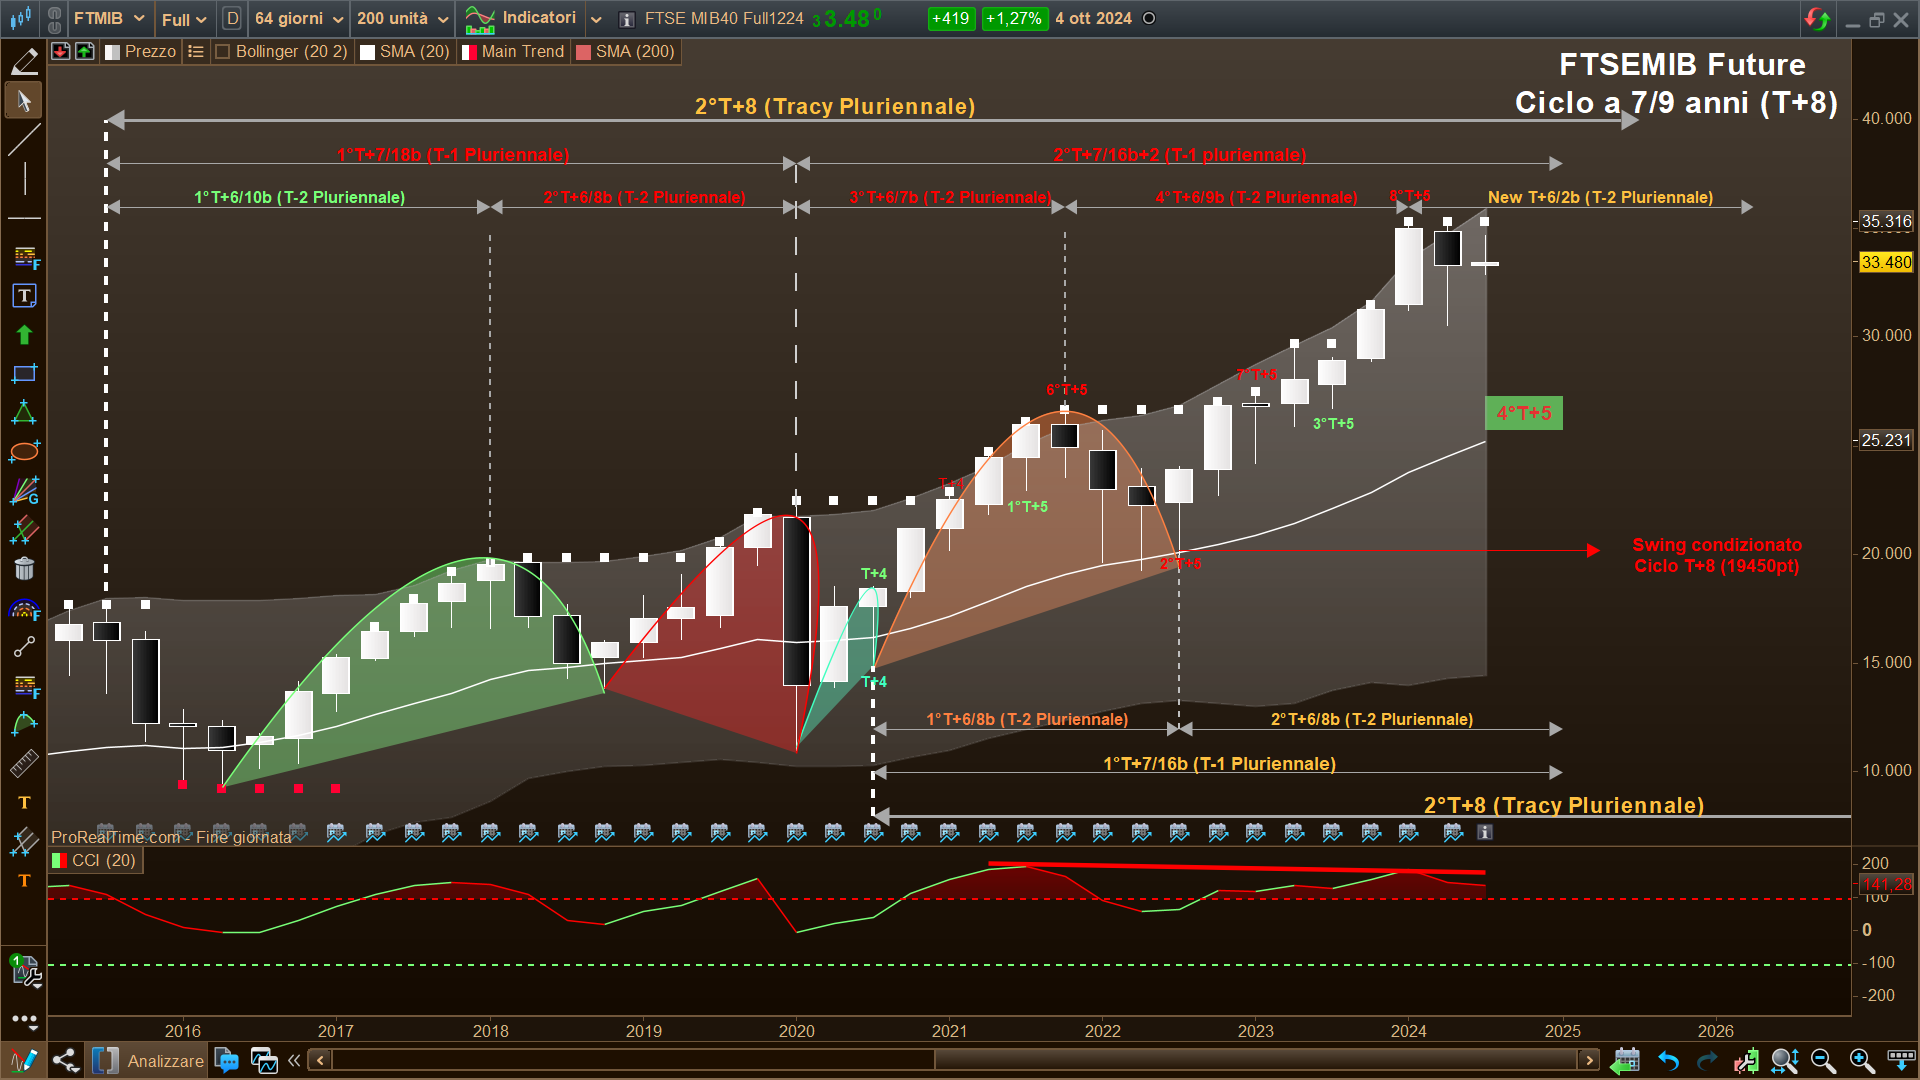Open the 200 unità units dropdown
This screenshot has width=1920, height=1080.
403,18
